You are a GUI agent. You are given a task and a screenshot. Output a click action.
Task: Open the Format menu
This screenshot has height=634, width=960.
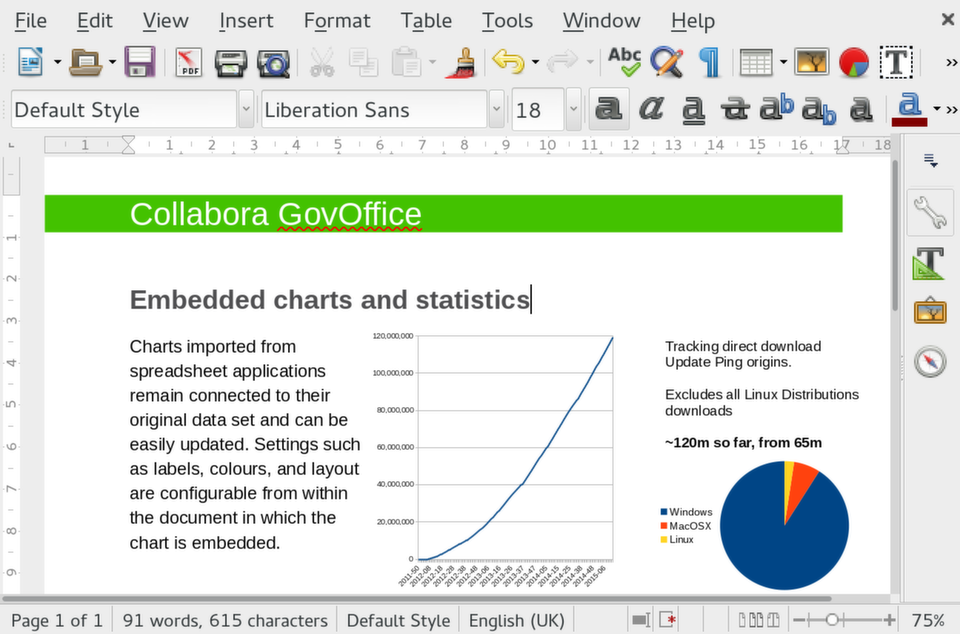pyautogui.click(x=337, y=21)
